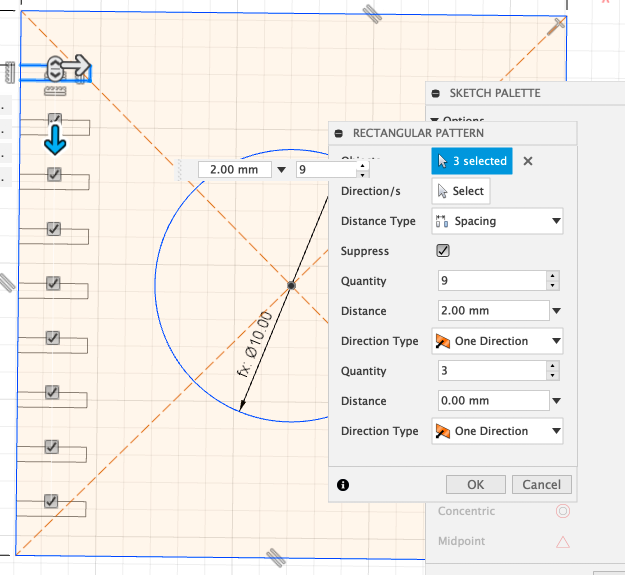Click the info icon in dialog footer
This screenshot has height=575, width=625.
343,484
